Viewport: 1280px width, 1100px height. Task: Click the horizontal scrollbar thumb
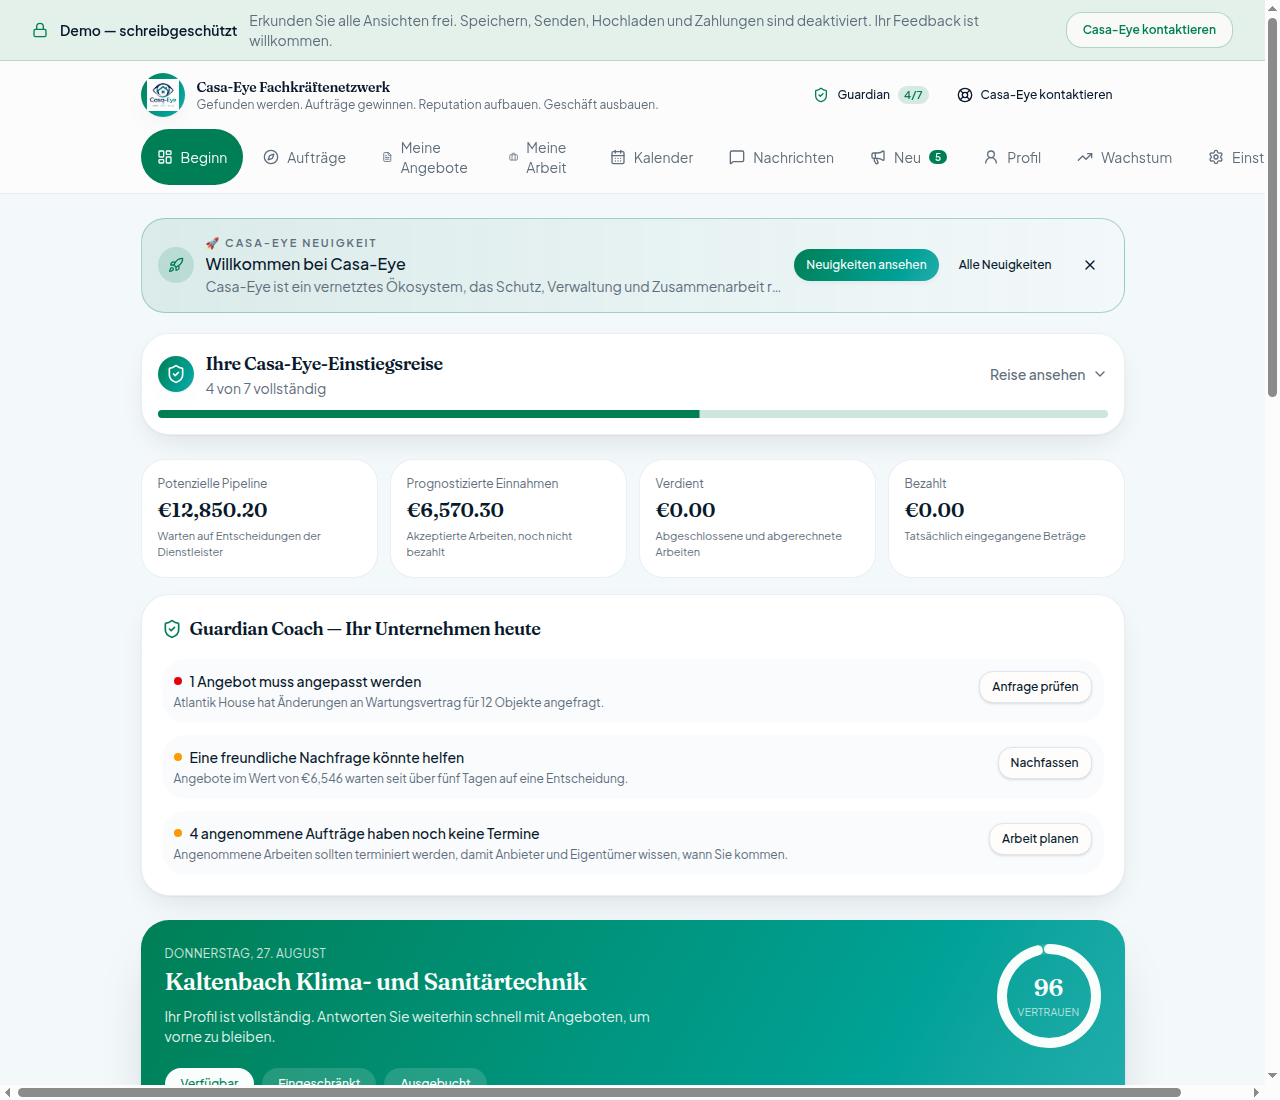coord(599,1092)
